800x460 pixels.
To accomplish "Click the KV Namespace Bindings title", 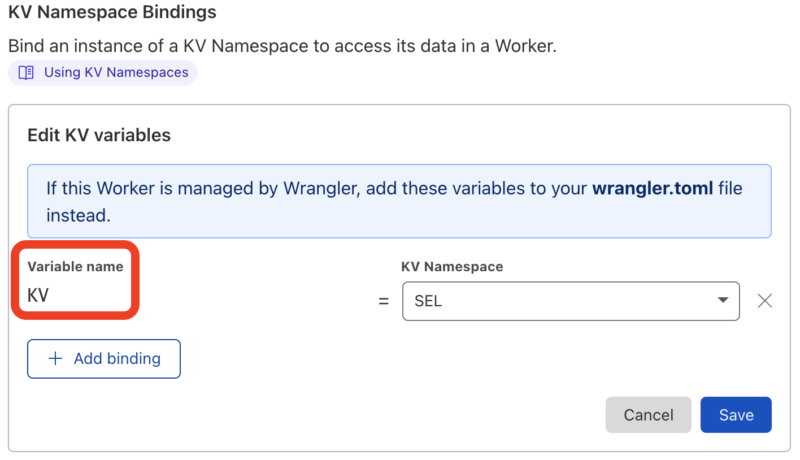I will click(x=112, y=14).
